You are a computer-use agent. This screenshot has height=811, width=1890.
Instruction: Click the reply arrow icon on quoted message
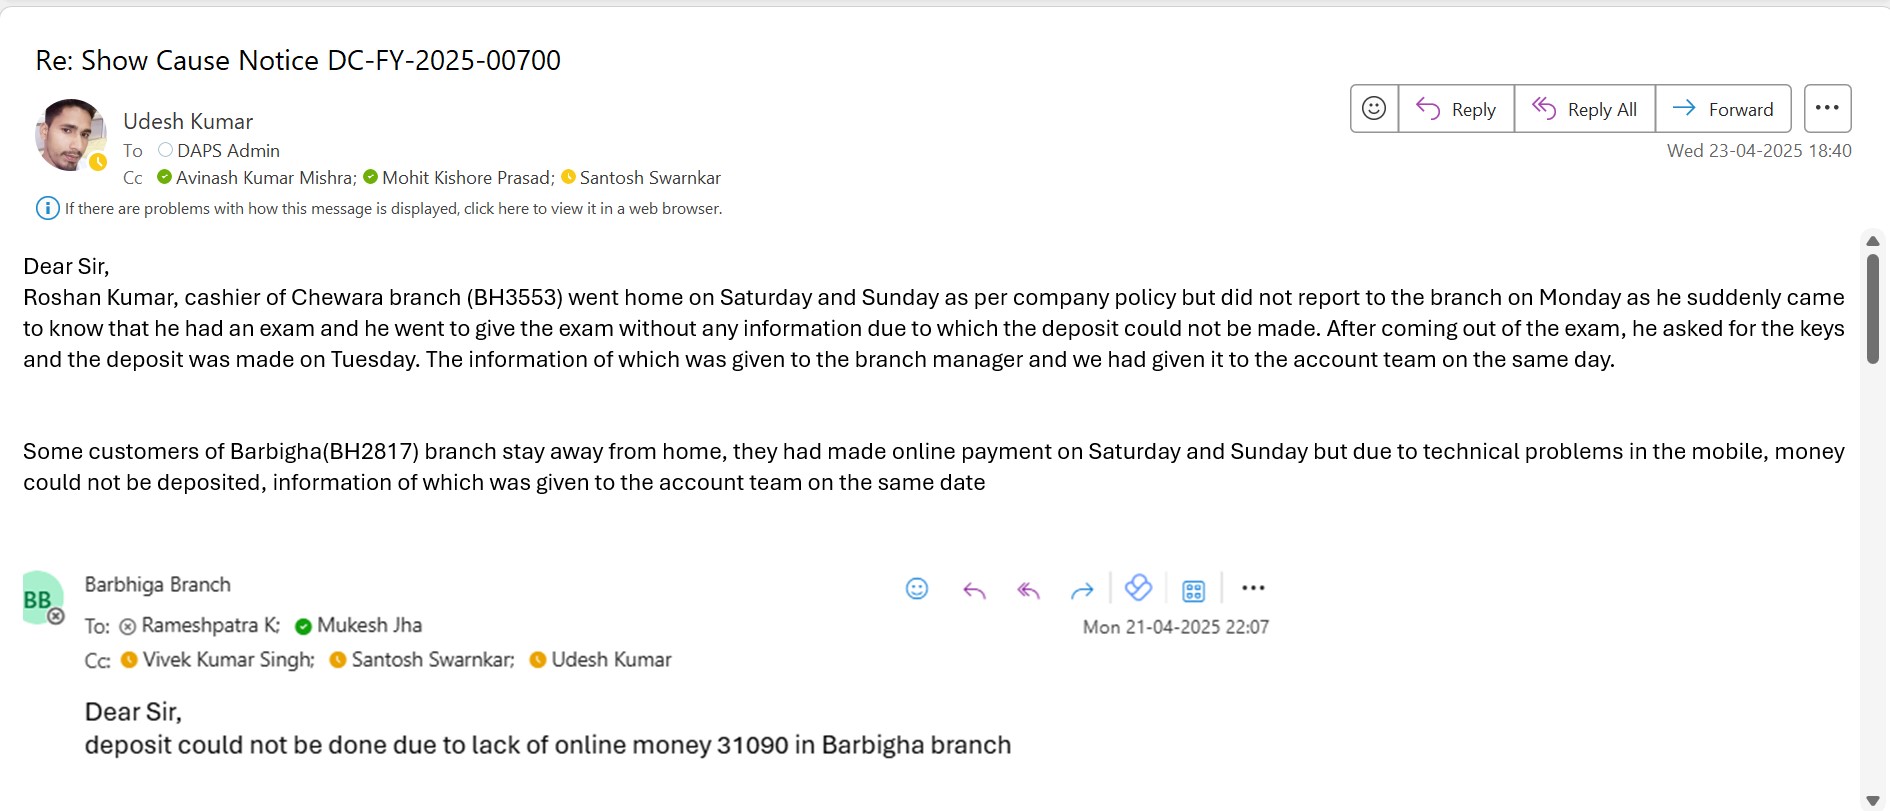coord(974,590)
